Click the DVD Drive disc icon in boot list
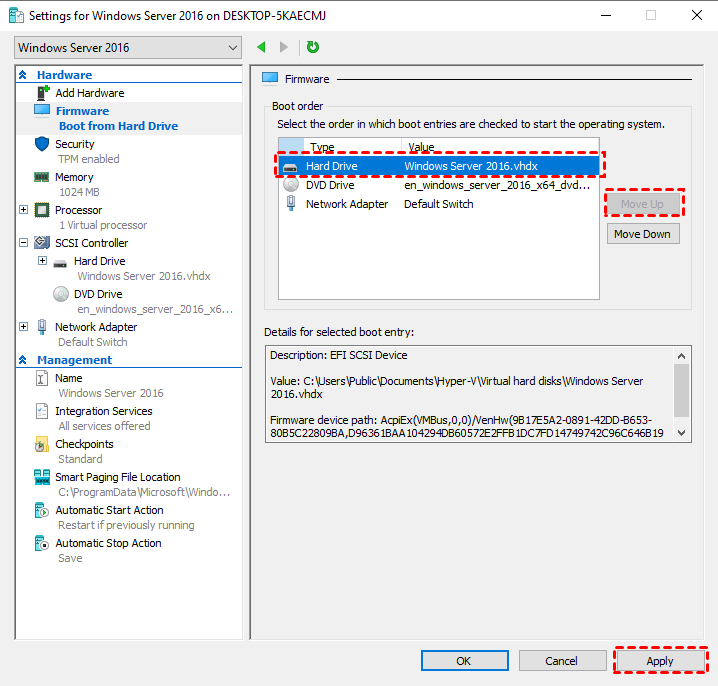This screenshot has width=718, height=686. point(291,185)
